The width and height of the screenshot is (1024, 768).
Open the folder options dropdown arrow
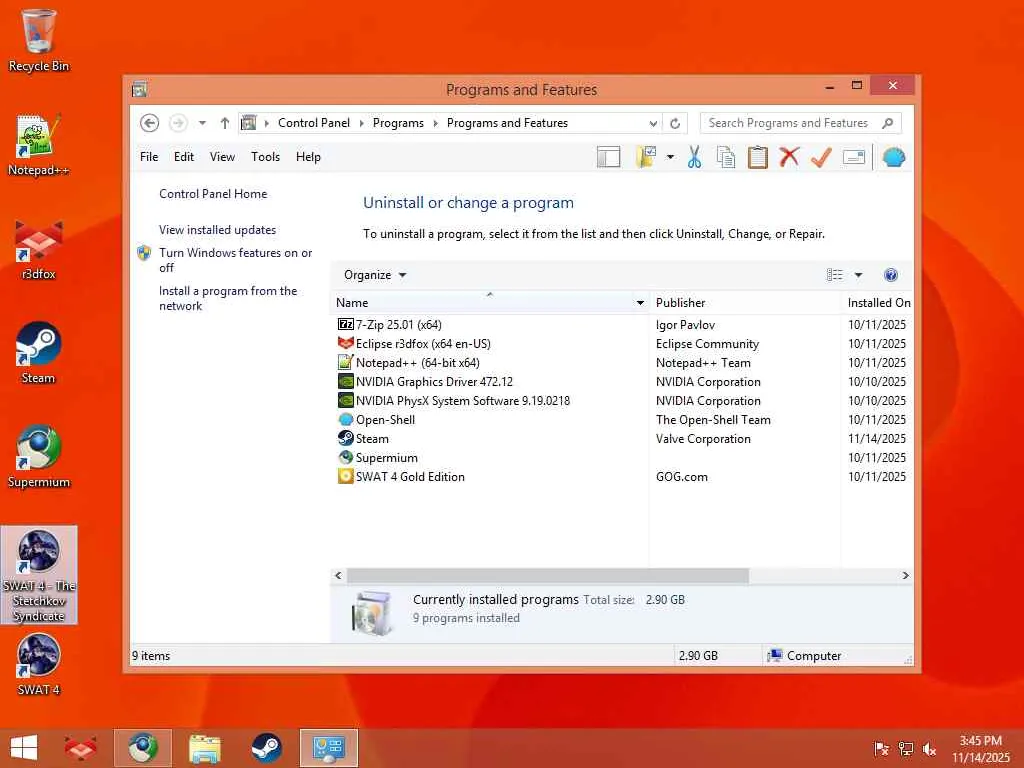tap(670, 157)
